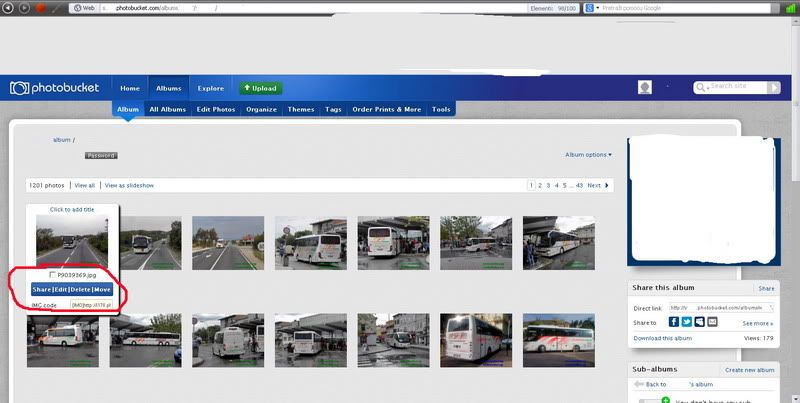Click the Photobucket camera logo

[19, 88]
